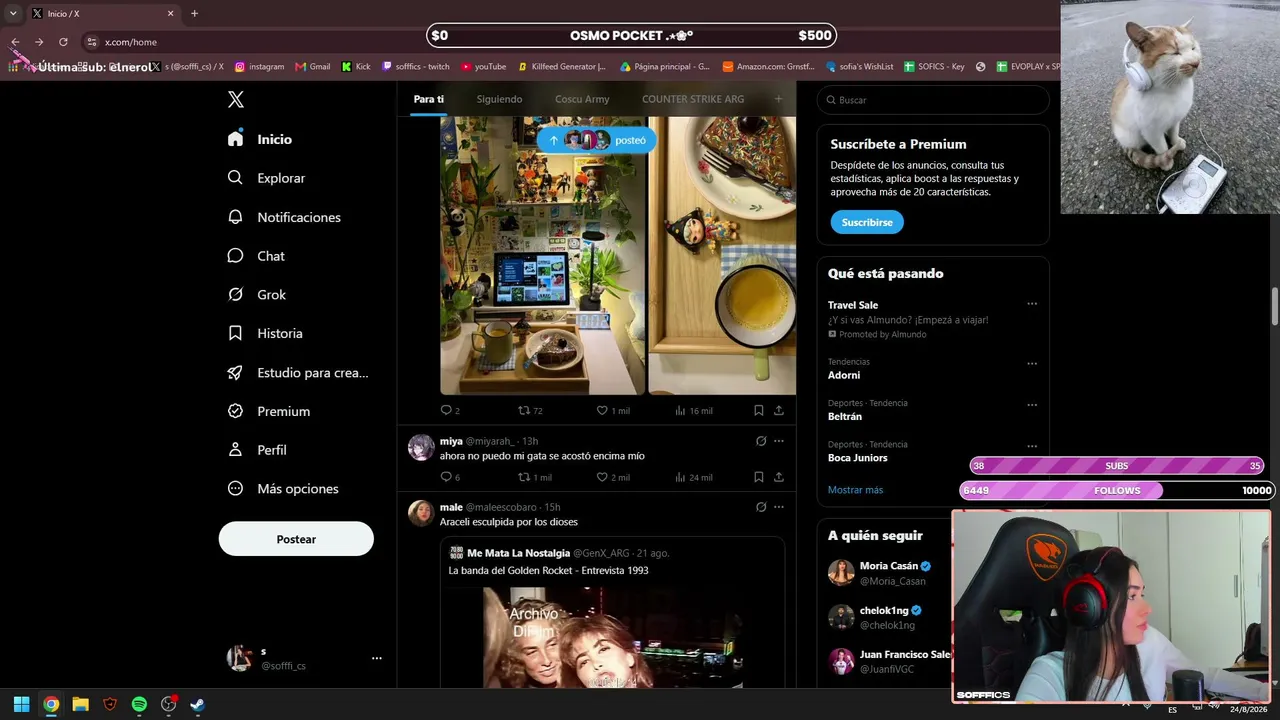Viewport: 1280px width, 720px height.
Task: Expand Más opciones in the sidebar
Action: pyautogui.click(x=283, y=489)
